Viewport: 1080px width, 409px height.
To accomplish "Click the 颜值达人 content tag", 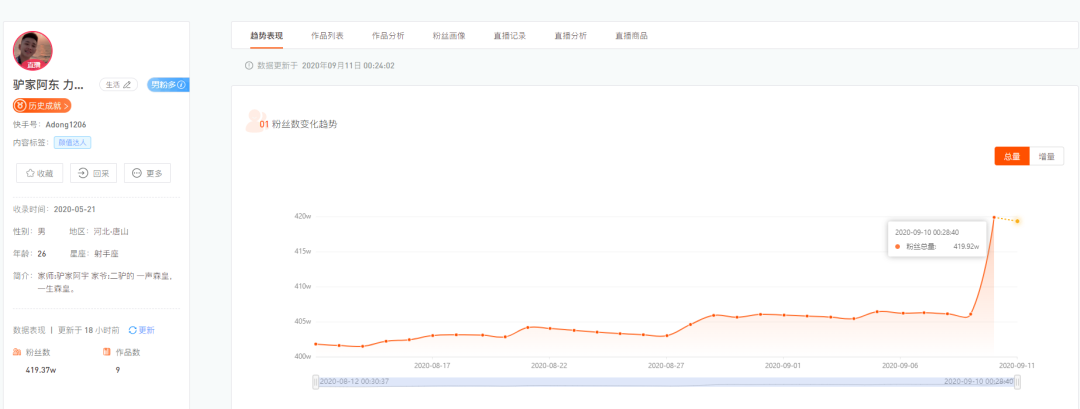I will (73, 143).
